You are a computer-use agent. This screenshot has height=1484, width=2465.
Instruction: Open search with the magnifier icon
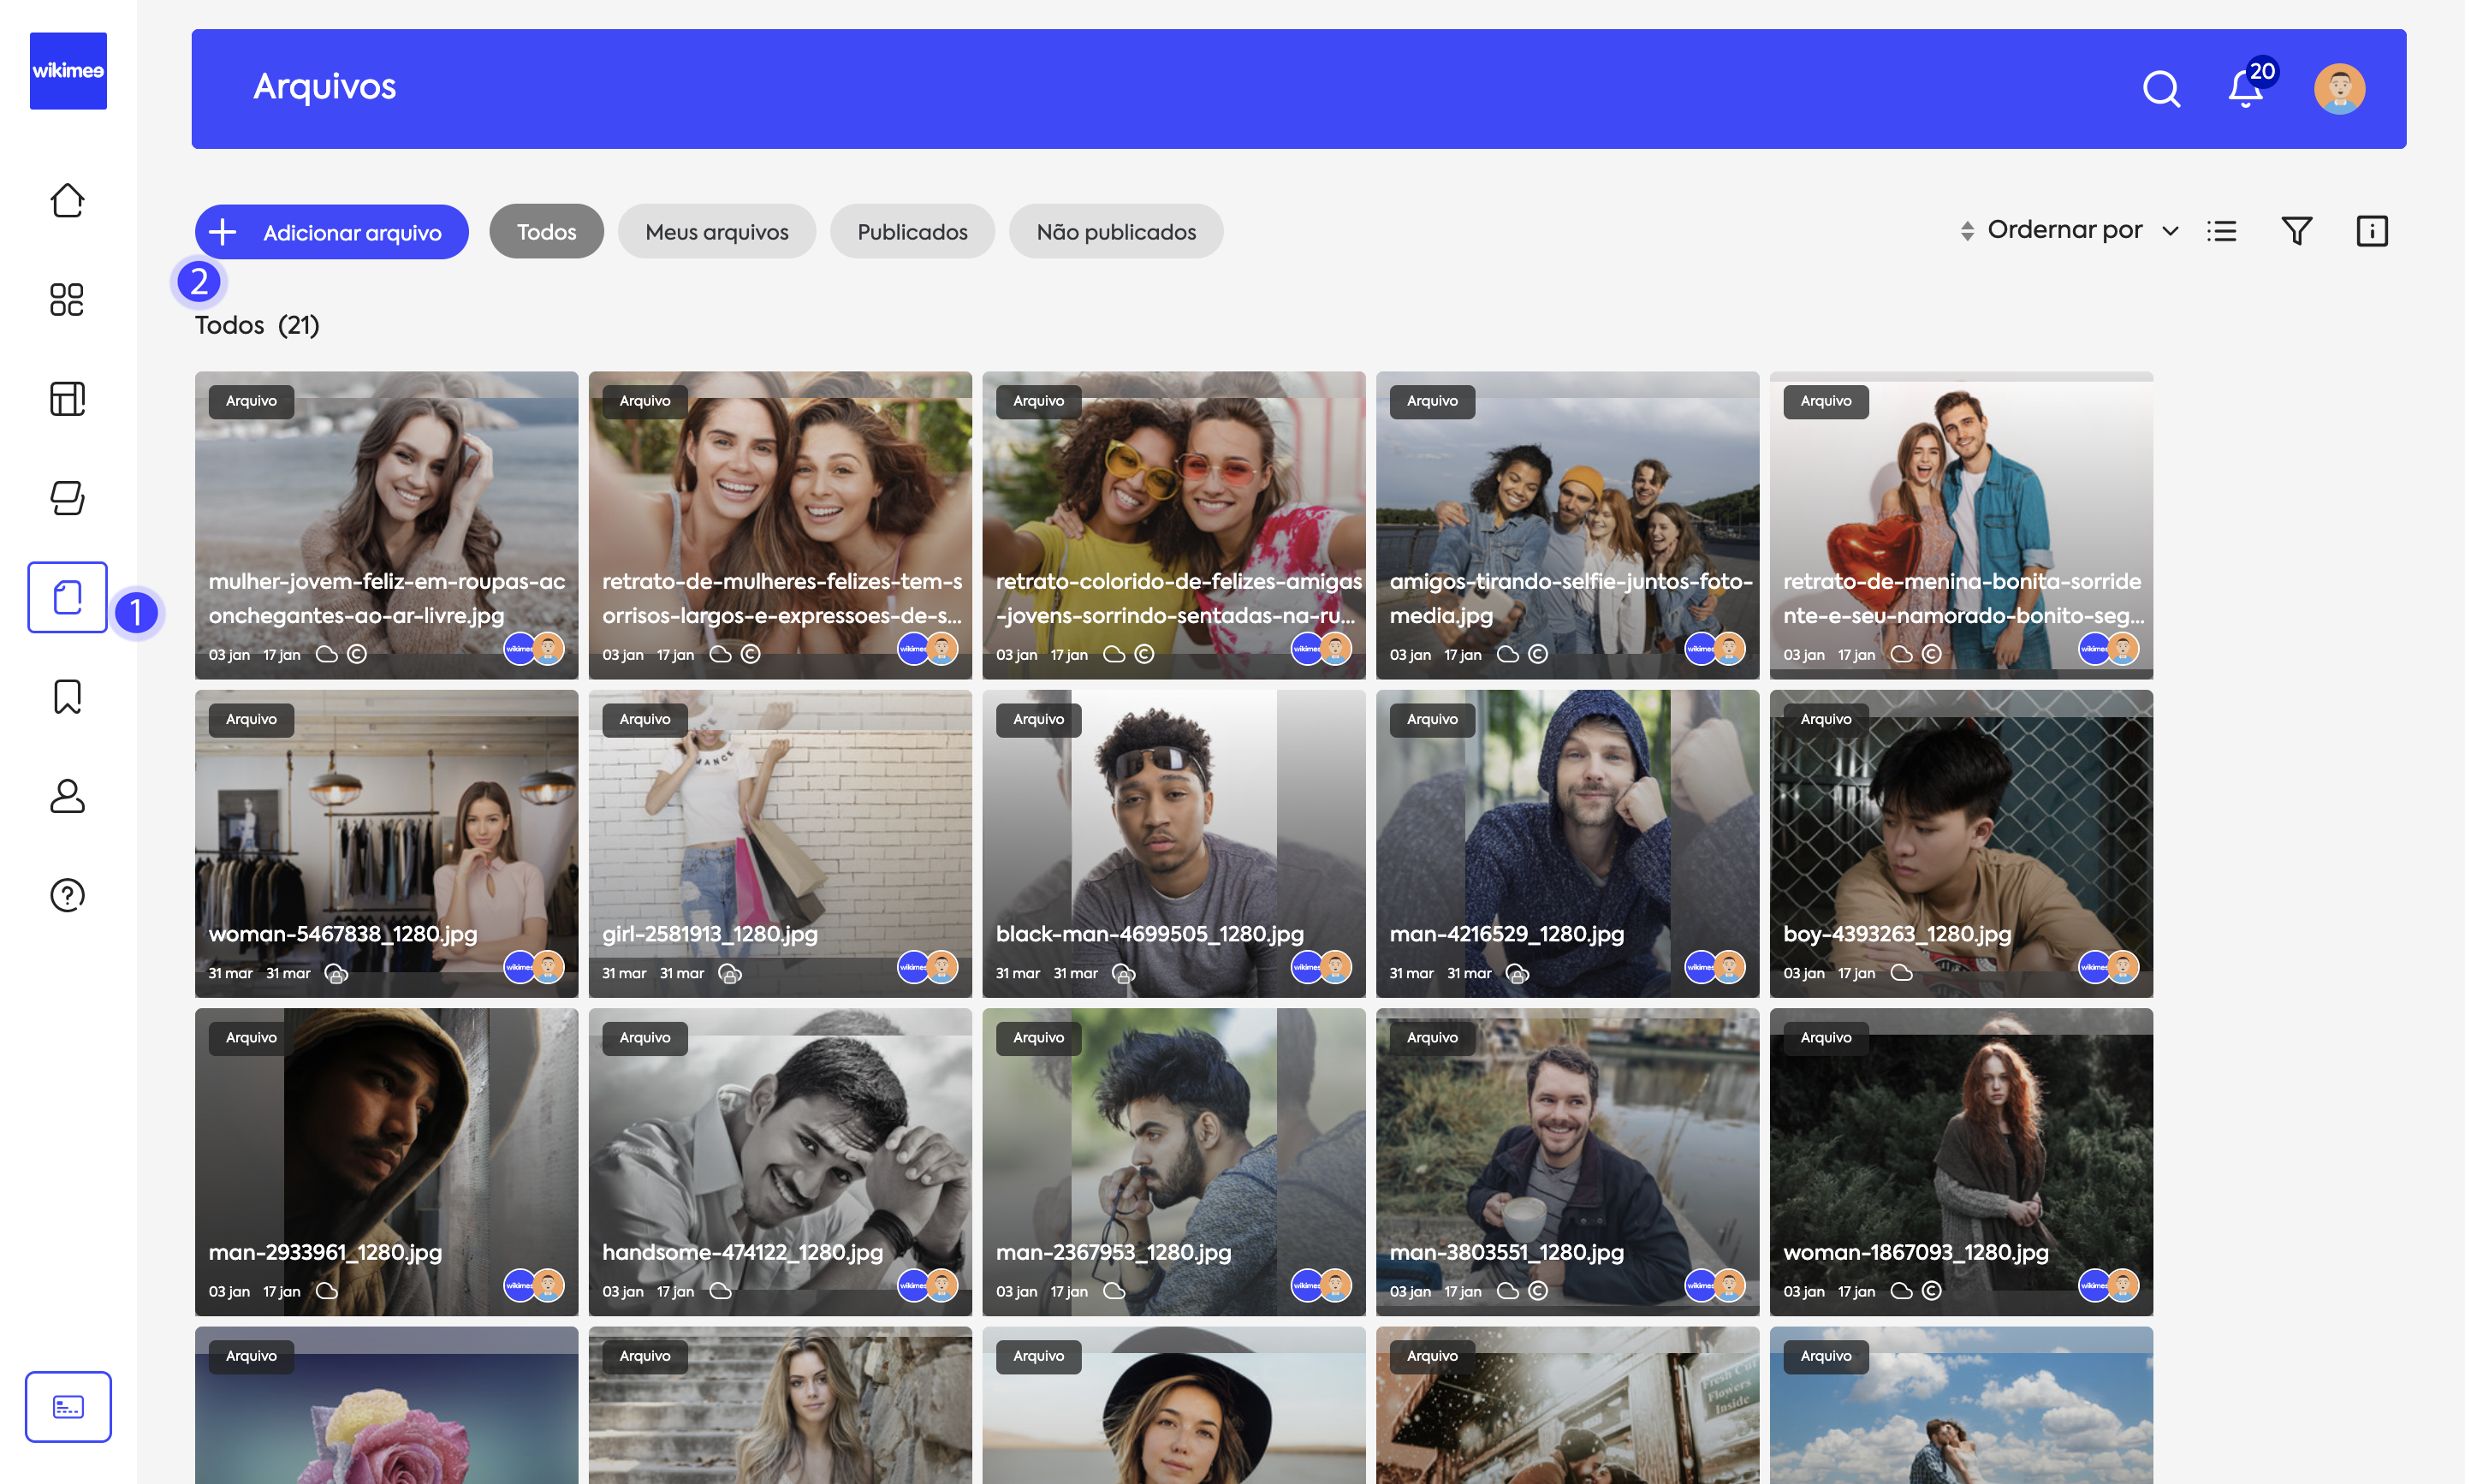pos(2160,89)
